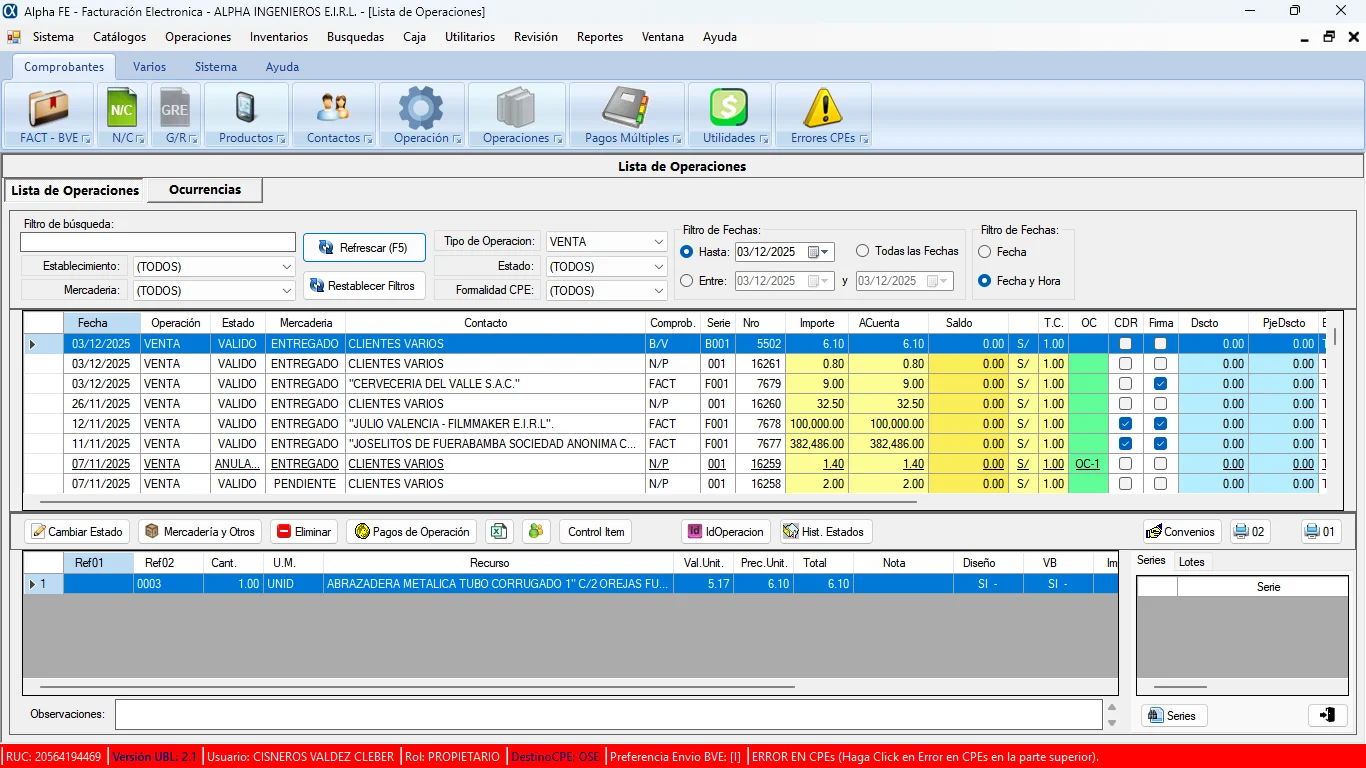Switch to the Ocurrencias tab
The width and height of the screenshot is (1366, 768).
tap(205, 190)
